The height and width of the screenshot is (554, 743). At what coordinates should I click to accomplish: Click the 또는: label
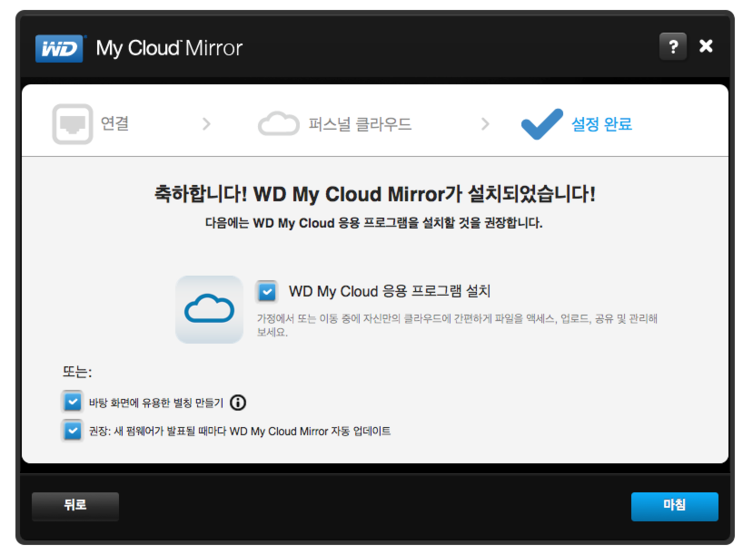[77, 372]
